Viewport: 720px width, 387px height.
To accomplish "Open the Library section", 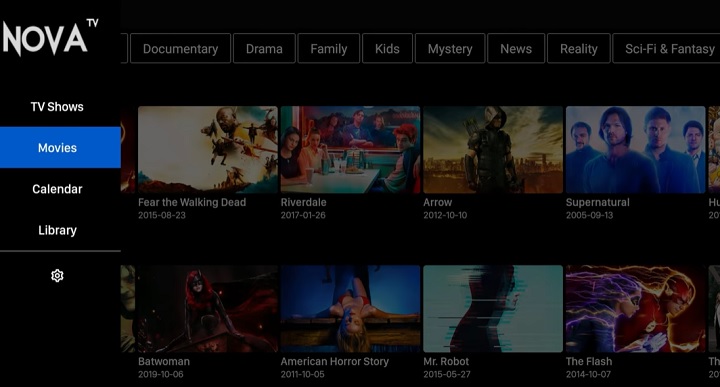I will point(57,230).
